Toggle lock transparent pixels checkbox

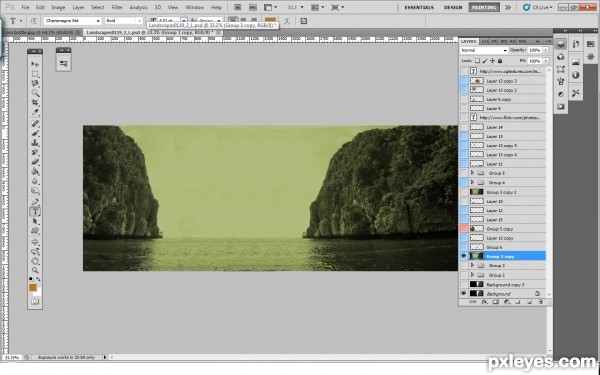(x=477, y=60)
